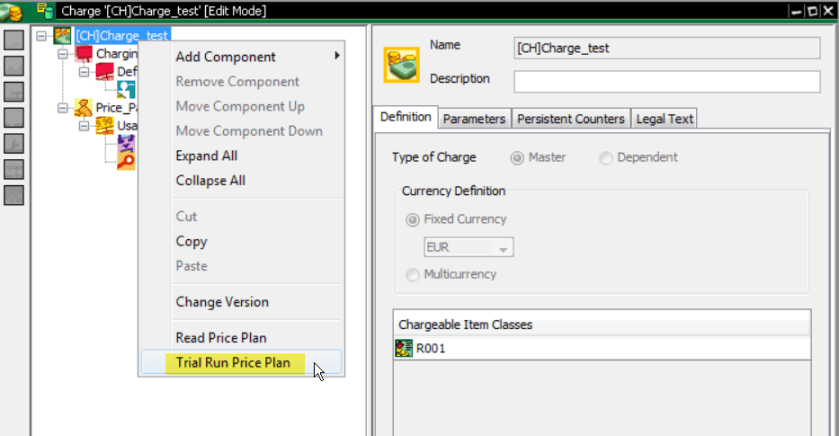Image resolution: width=839 pixels, height=436 pixels.
Task: Select the Master charge type radio button
Action: click(517, 158)
